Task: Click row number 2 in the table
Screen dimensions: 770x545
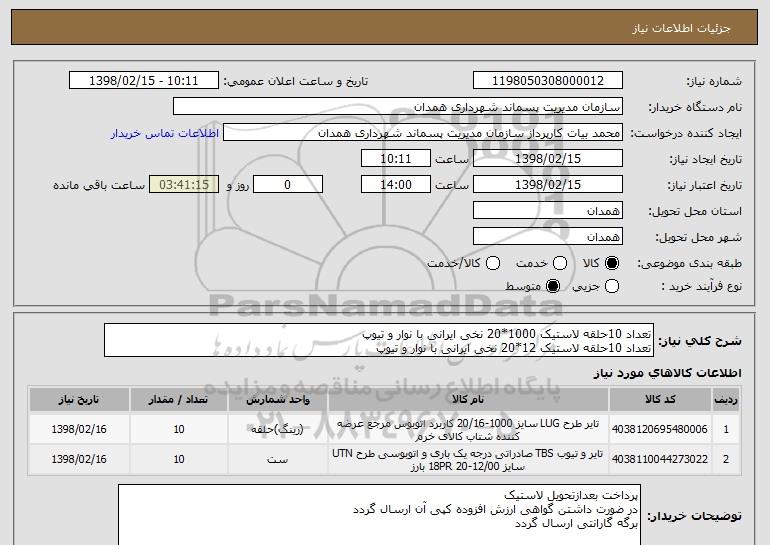Action: [726, 460]
